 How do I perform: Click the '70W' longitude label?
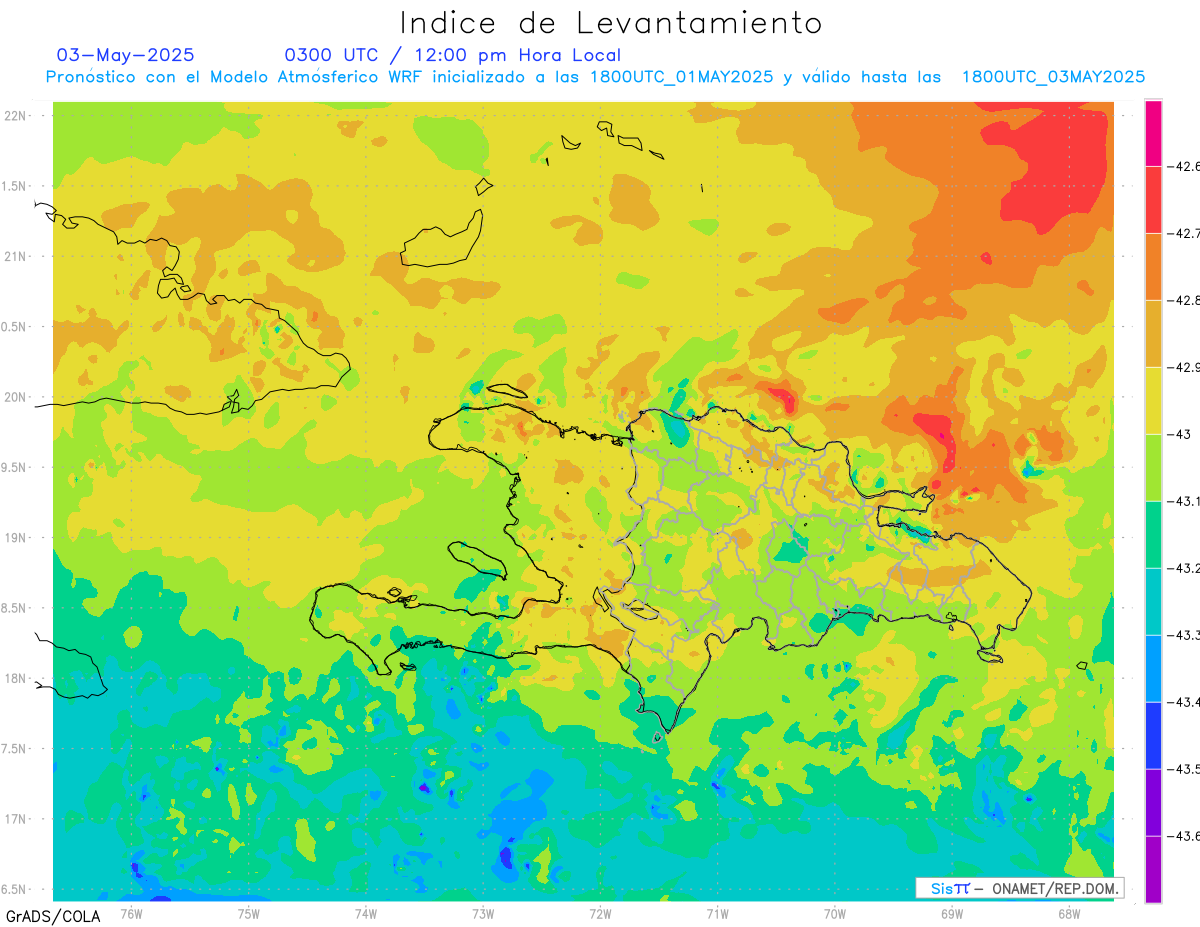(835, 914)
